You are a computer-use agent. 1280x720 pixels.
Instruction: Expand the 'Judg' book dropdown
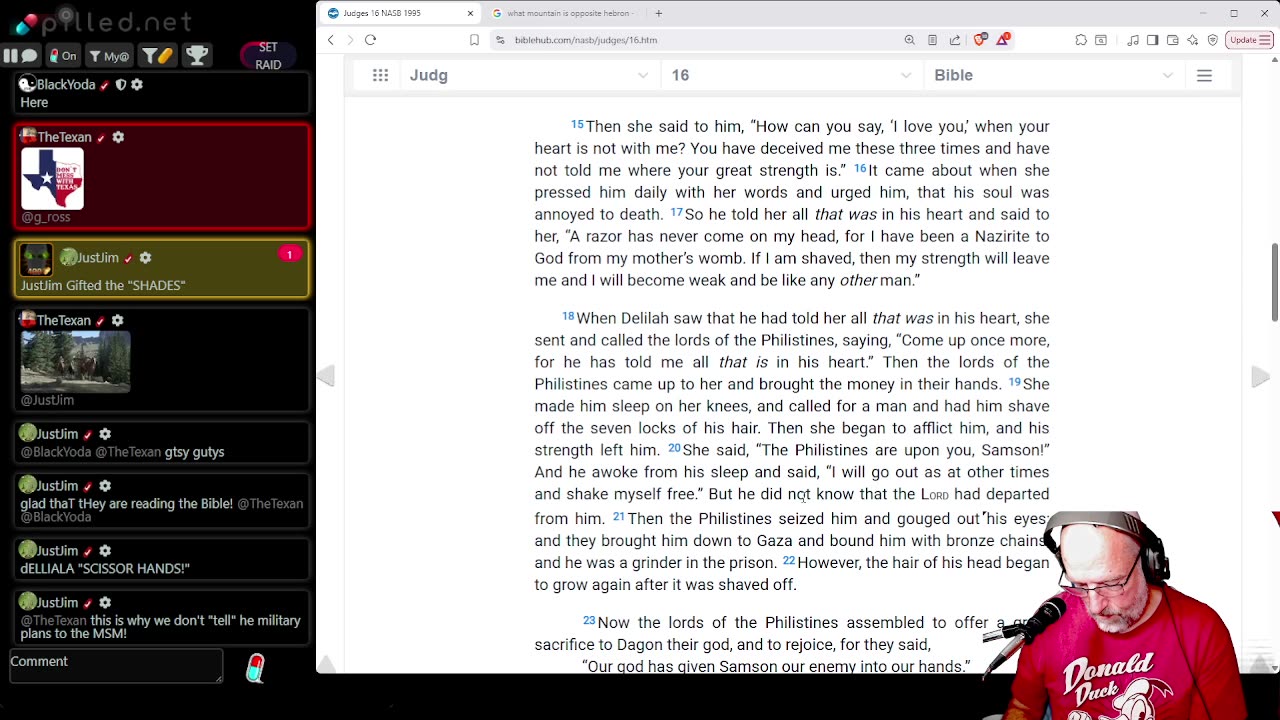(x=529, y=75)
